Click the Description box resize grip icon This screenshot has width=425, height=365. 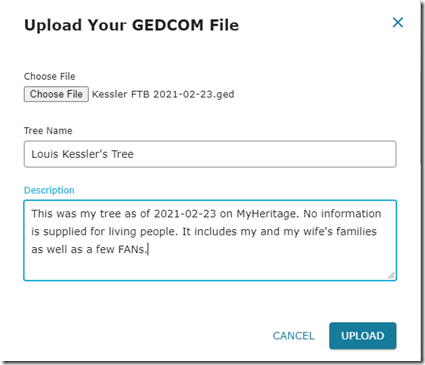[x=391, y=275]
